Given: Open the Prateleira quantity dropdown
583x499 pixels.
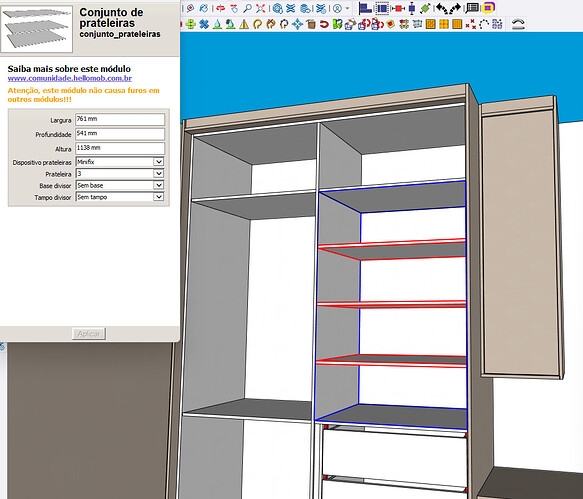Looking at the screenshot, I should (x=120, y=174).
